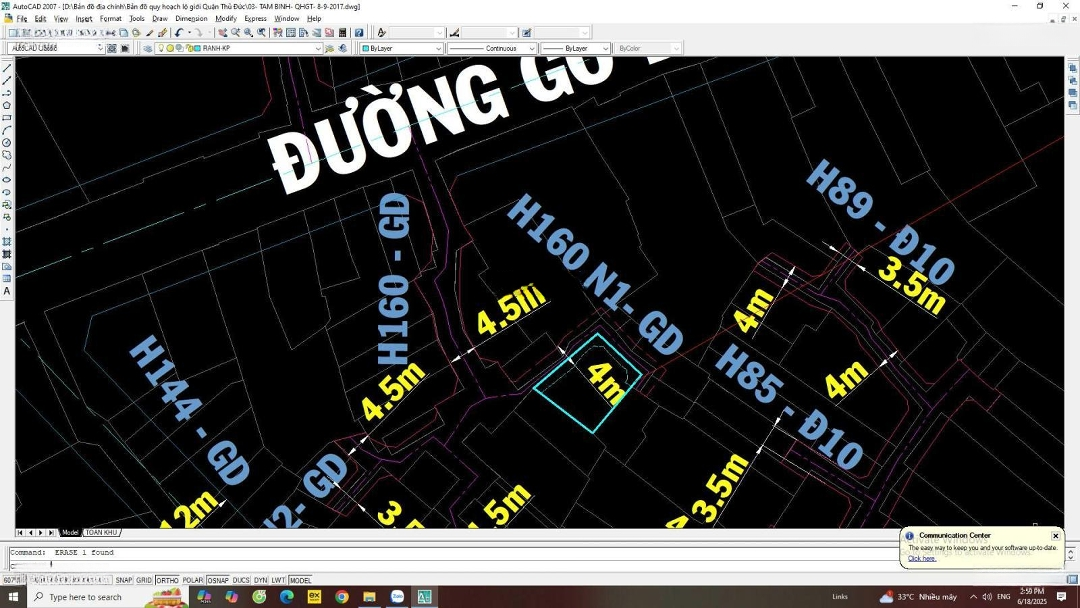This screenshot has height=608, width=1080.
Task: Select the Multiline Text tool
Action: 7,291
